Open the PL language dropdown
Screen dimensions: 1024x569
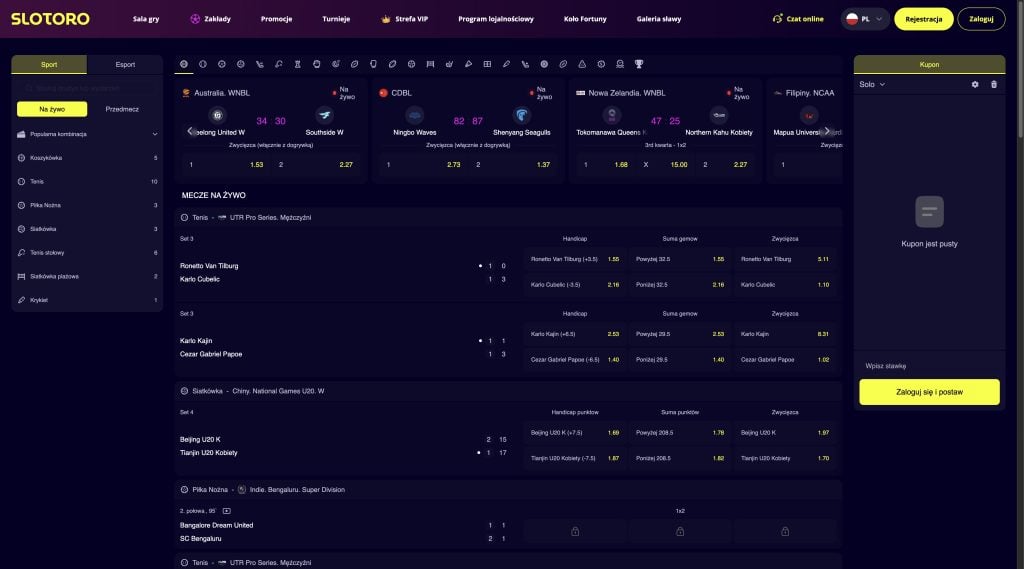click(864, 19)
